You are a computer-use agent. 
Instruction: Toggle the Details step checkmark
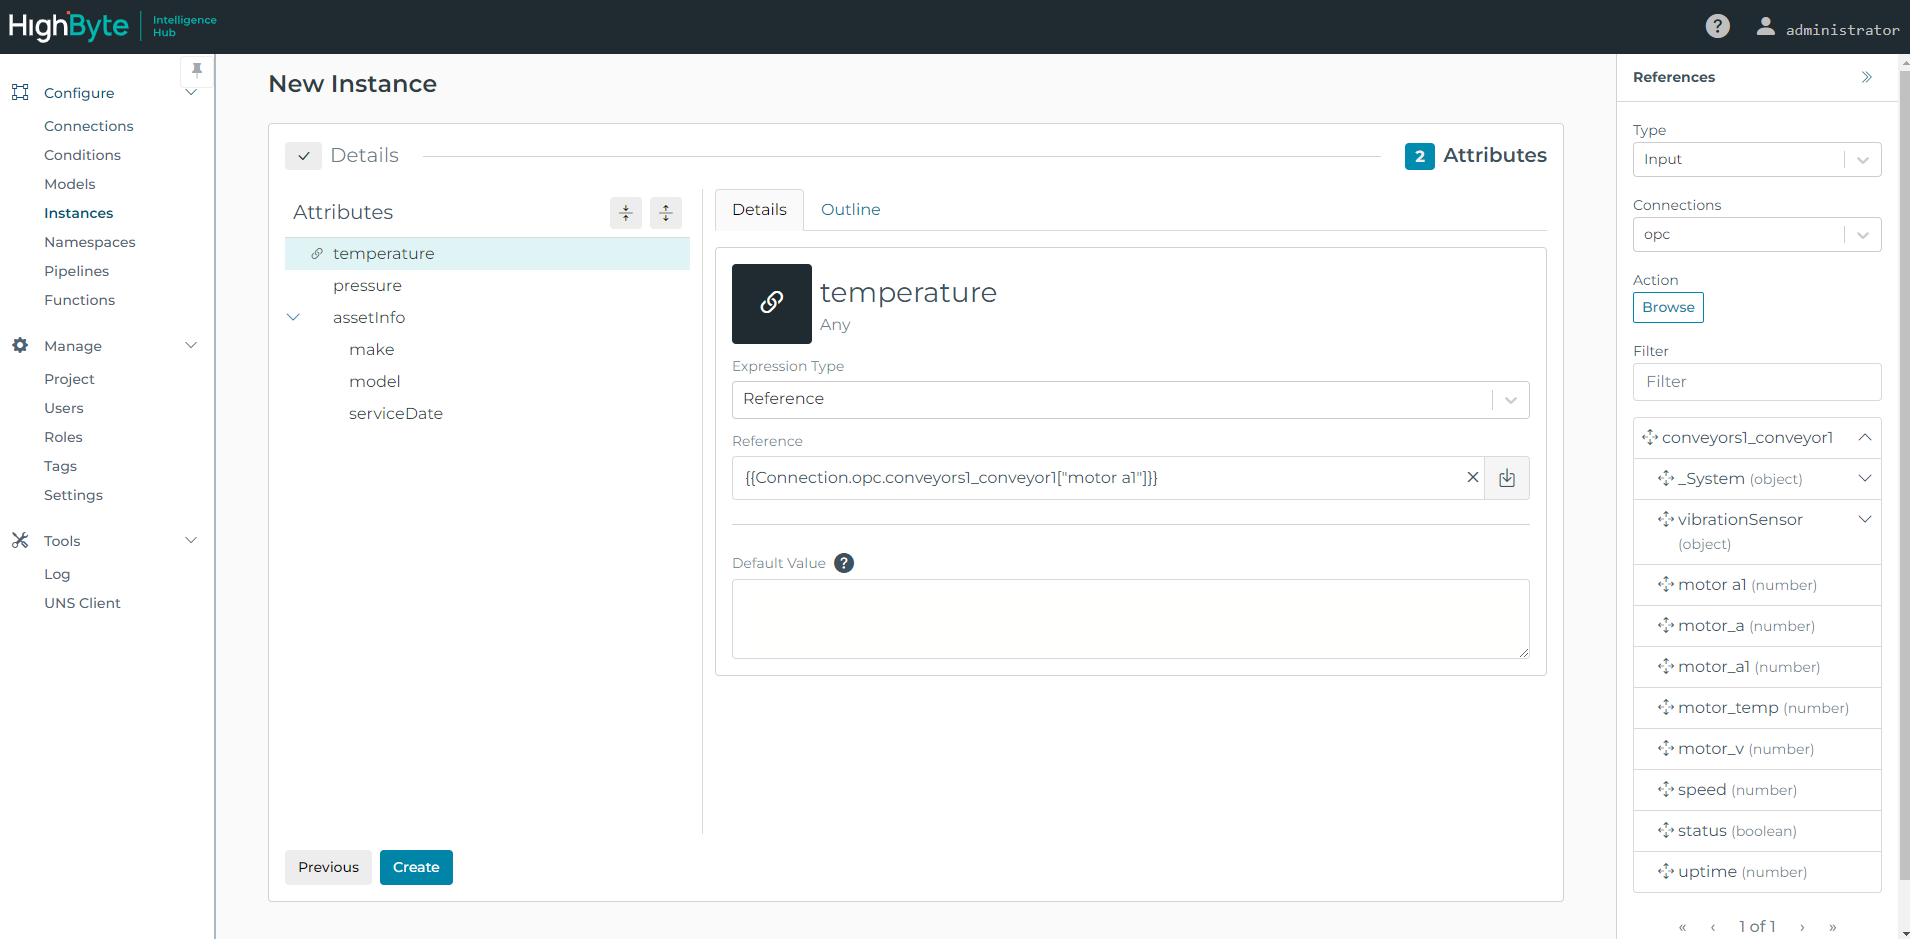(x=303, y=156)
